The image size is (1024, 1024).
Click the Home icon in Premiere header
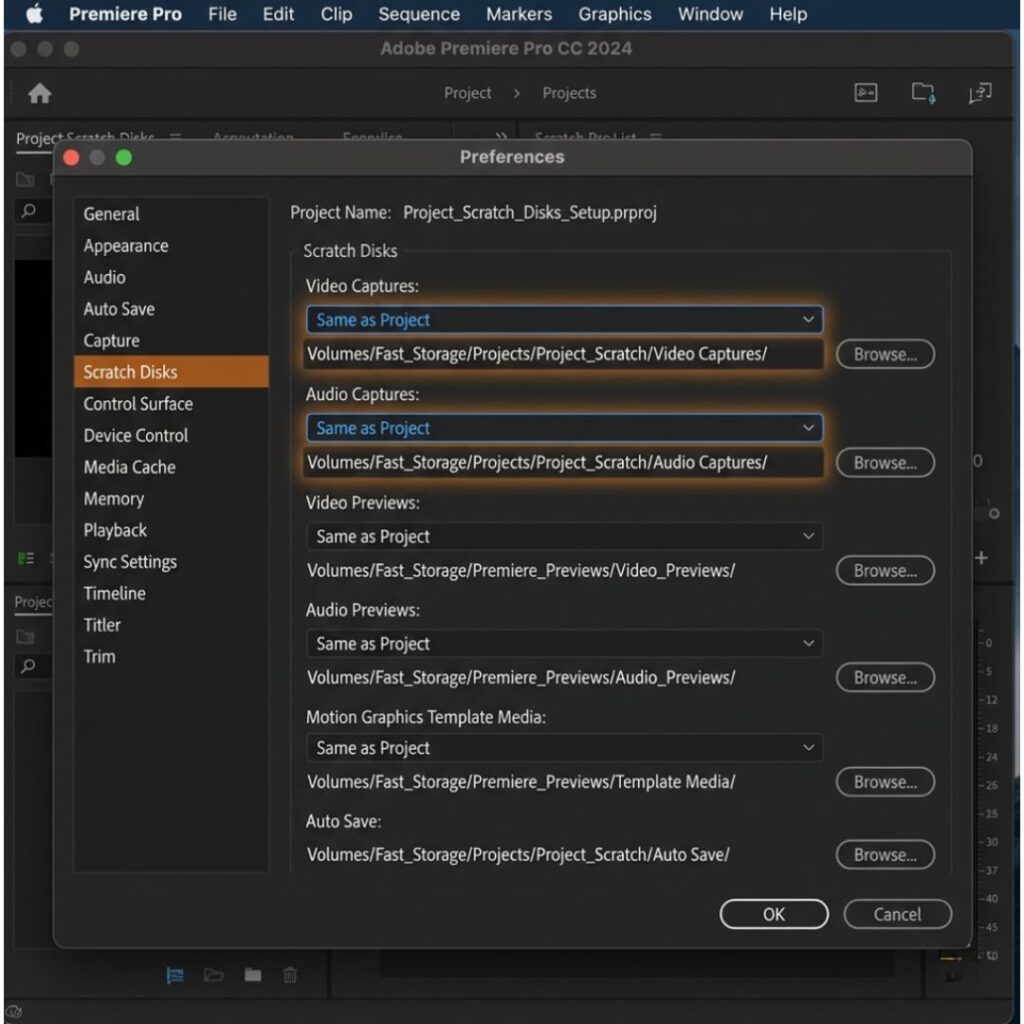tap(40, 93)
